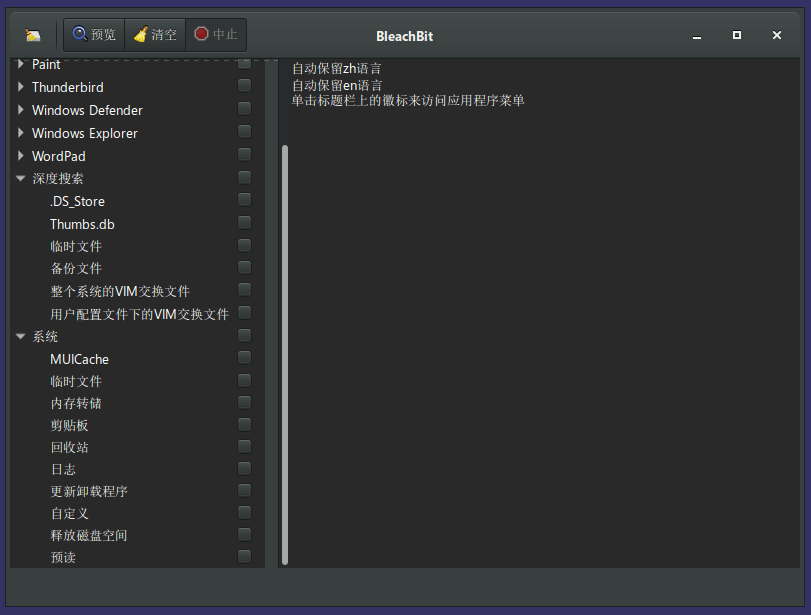This screenshot has height=615, width=811.
Task: Tick the 释放磁盘空间 checkbox
Action: click(245, 534)
